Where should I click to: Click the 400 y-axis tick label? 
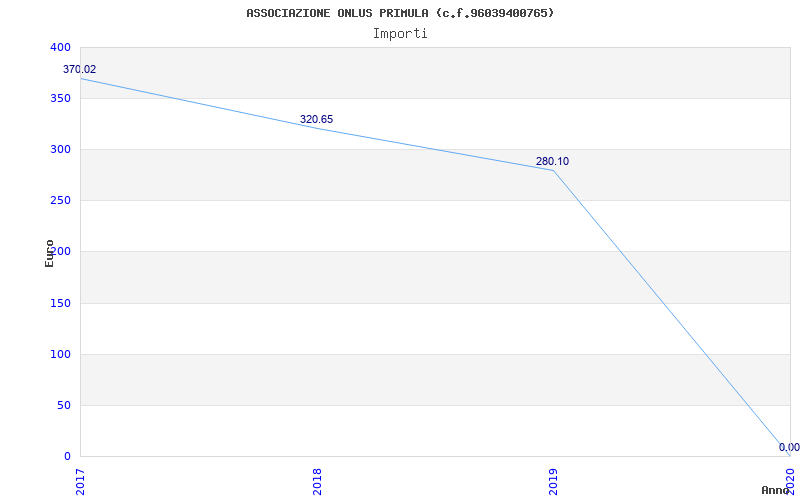point(60,47)
